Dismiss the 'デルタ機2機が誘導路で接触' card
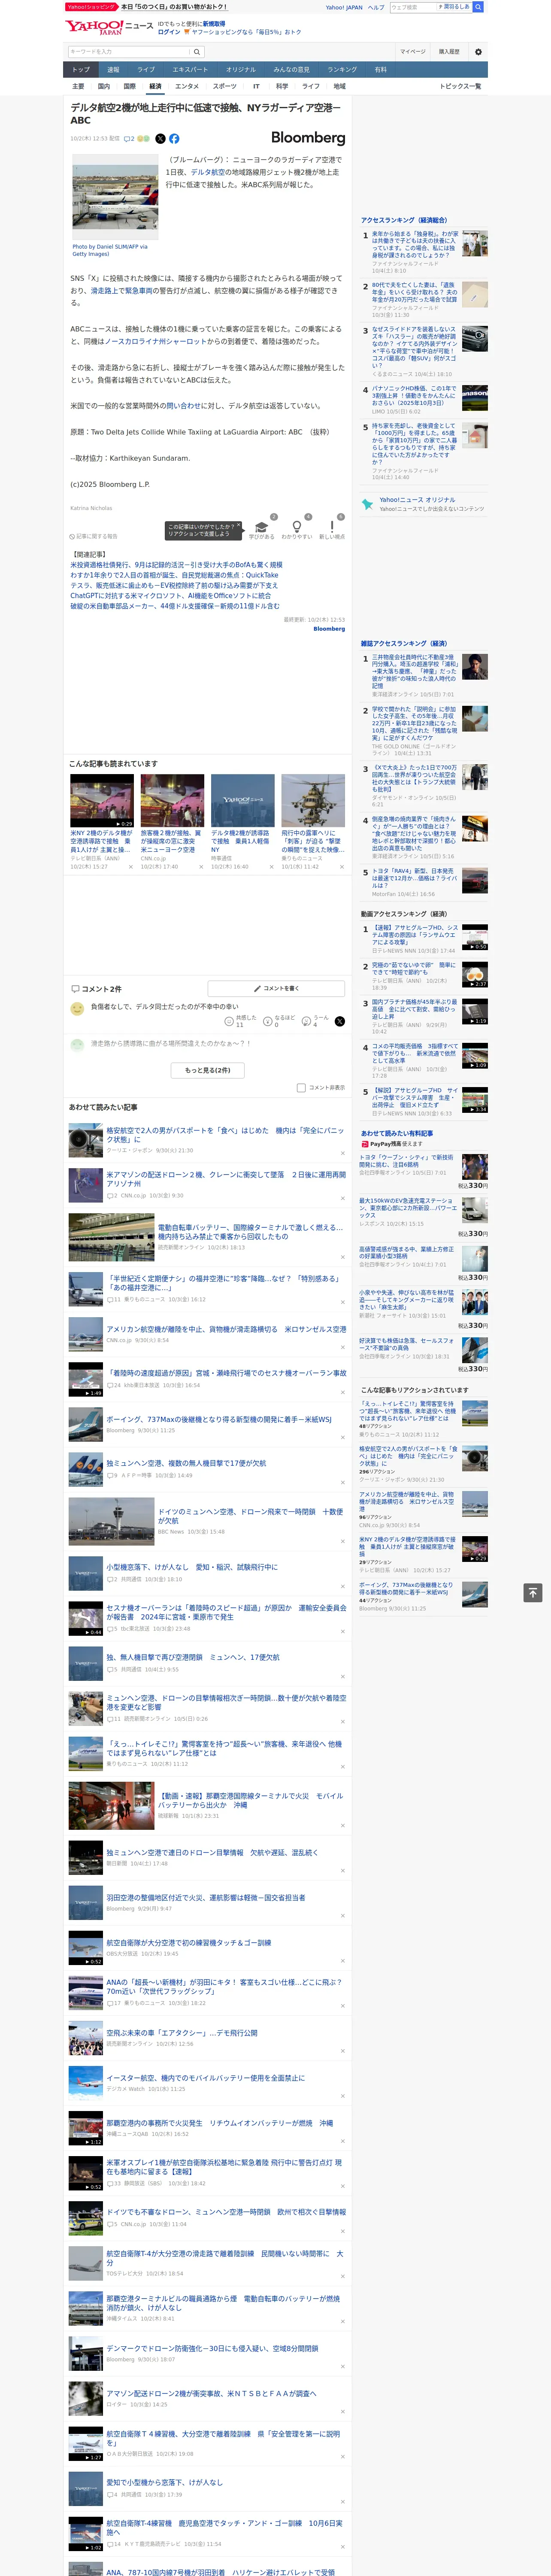 272,867
